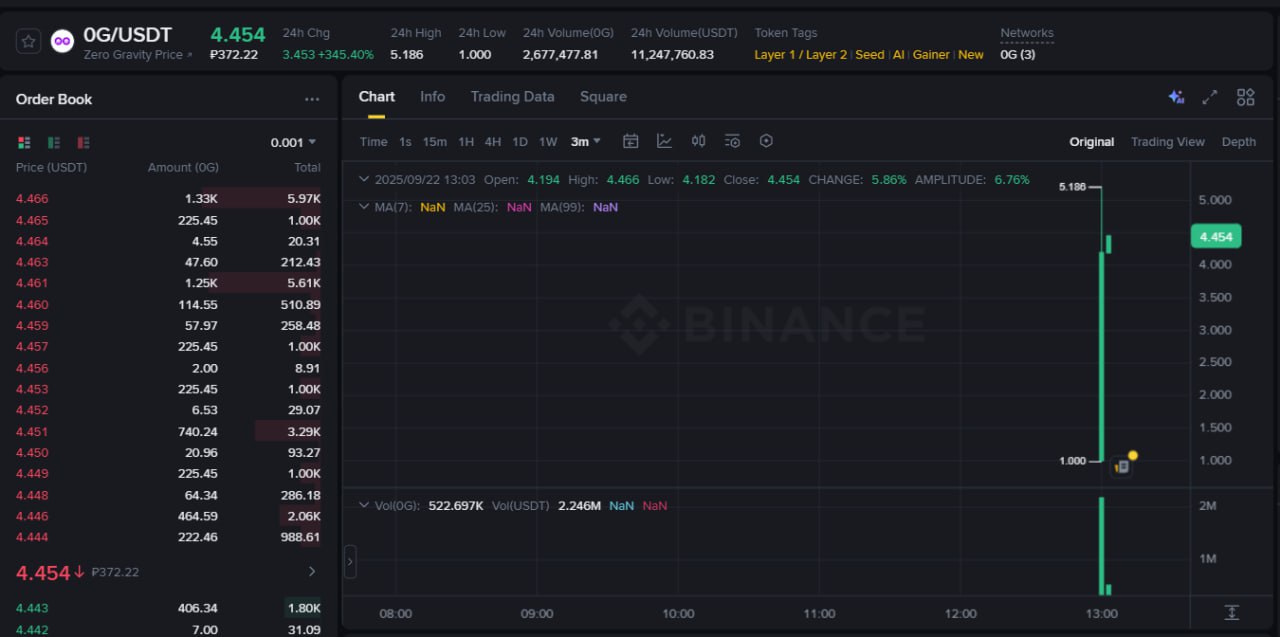Viewport: 1280px width, 637px height.
Task: Open technical indicators with the line chart icon
Action: pos(664,141)
